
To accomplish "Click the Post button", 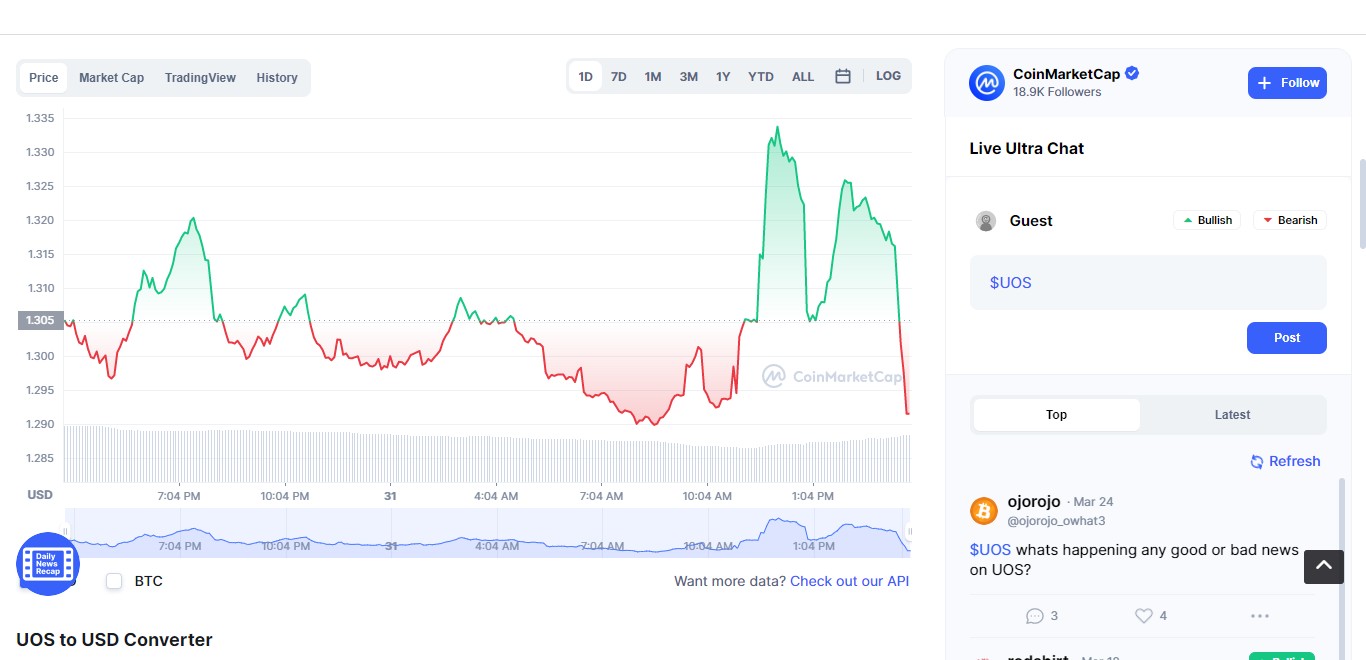I will click(x=1287, y=338).
